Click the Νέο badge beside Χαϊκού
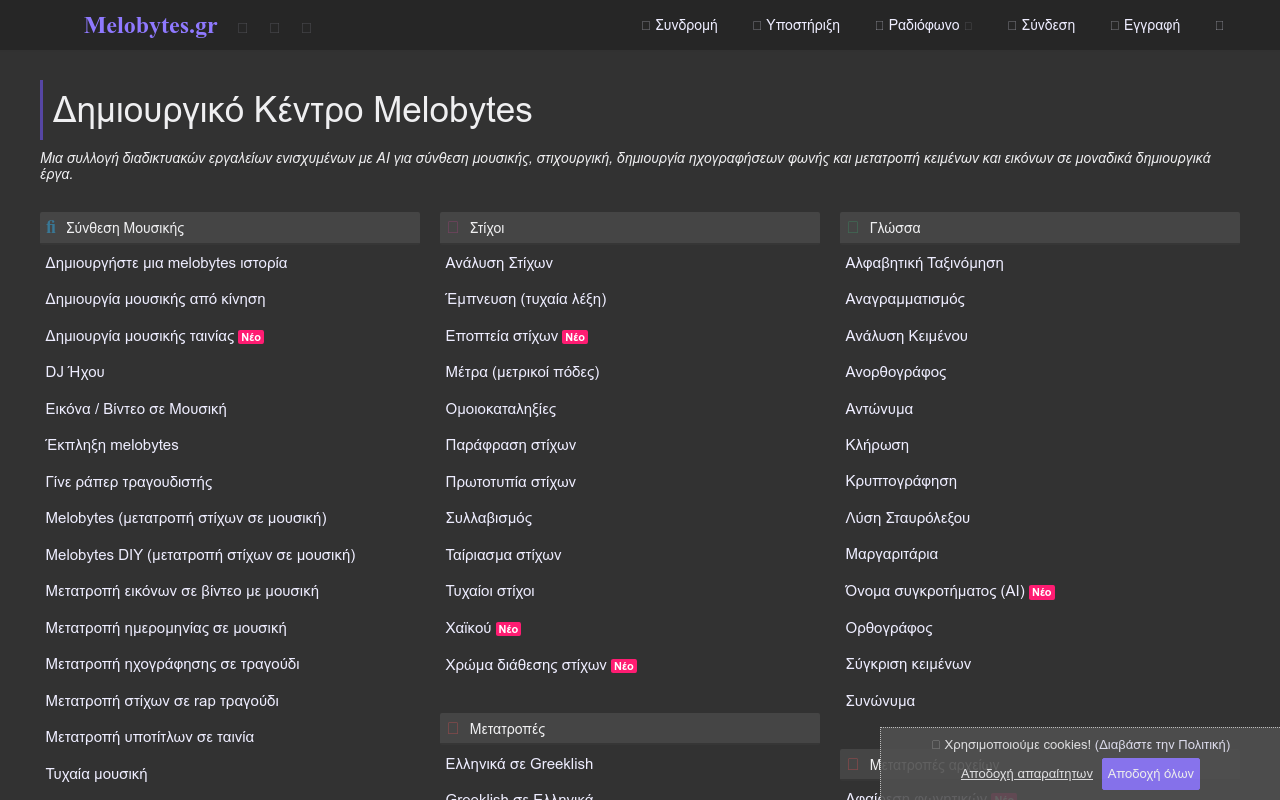The image size is (1280, 800). (509, 629)
